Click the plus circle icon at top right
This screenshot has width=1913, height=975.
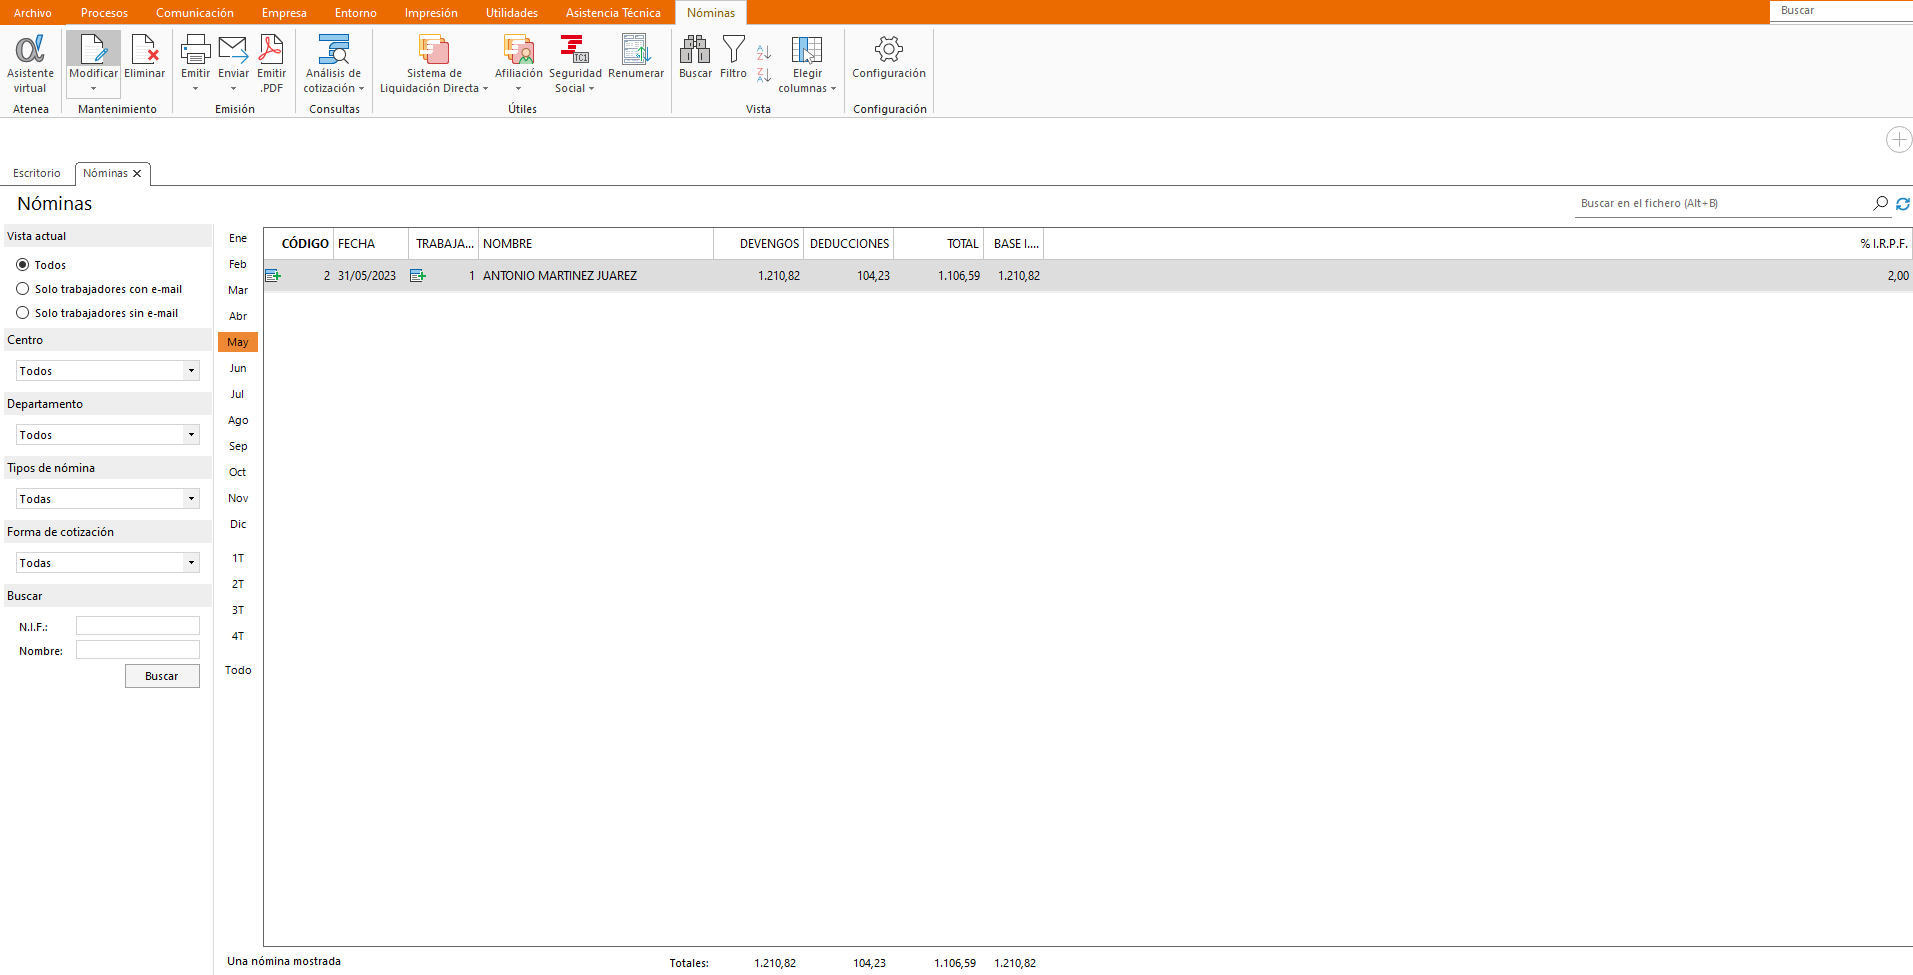(1899, 139)
